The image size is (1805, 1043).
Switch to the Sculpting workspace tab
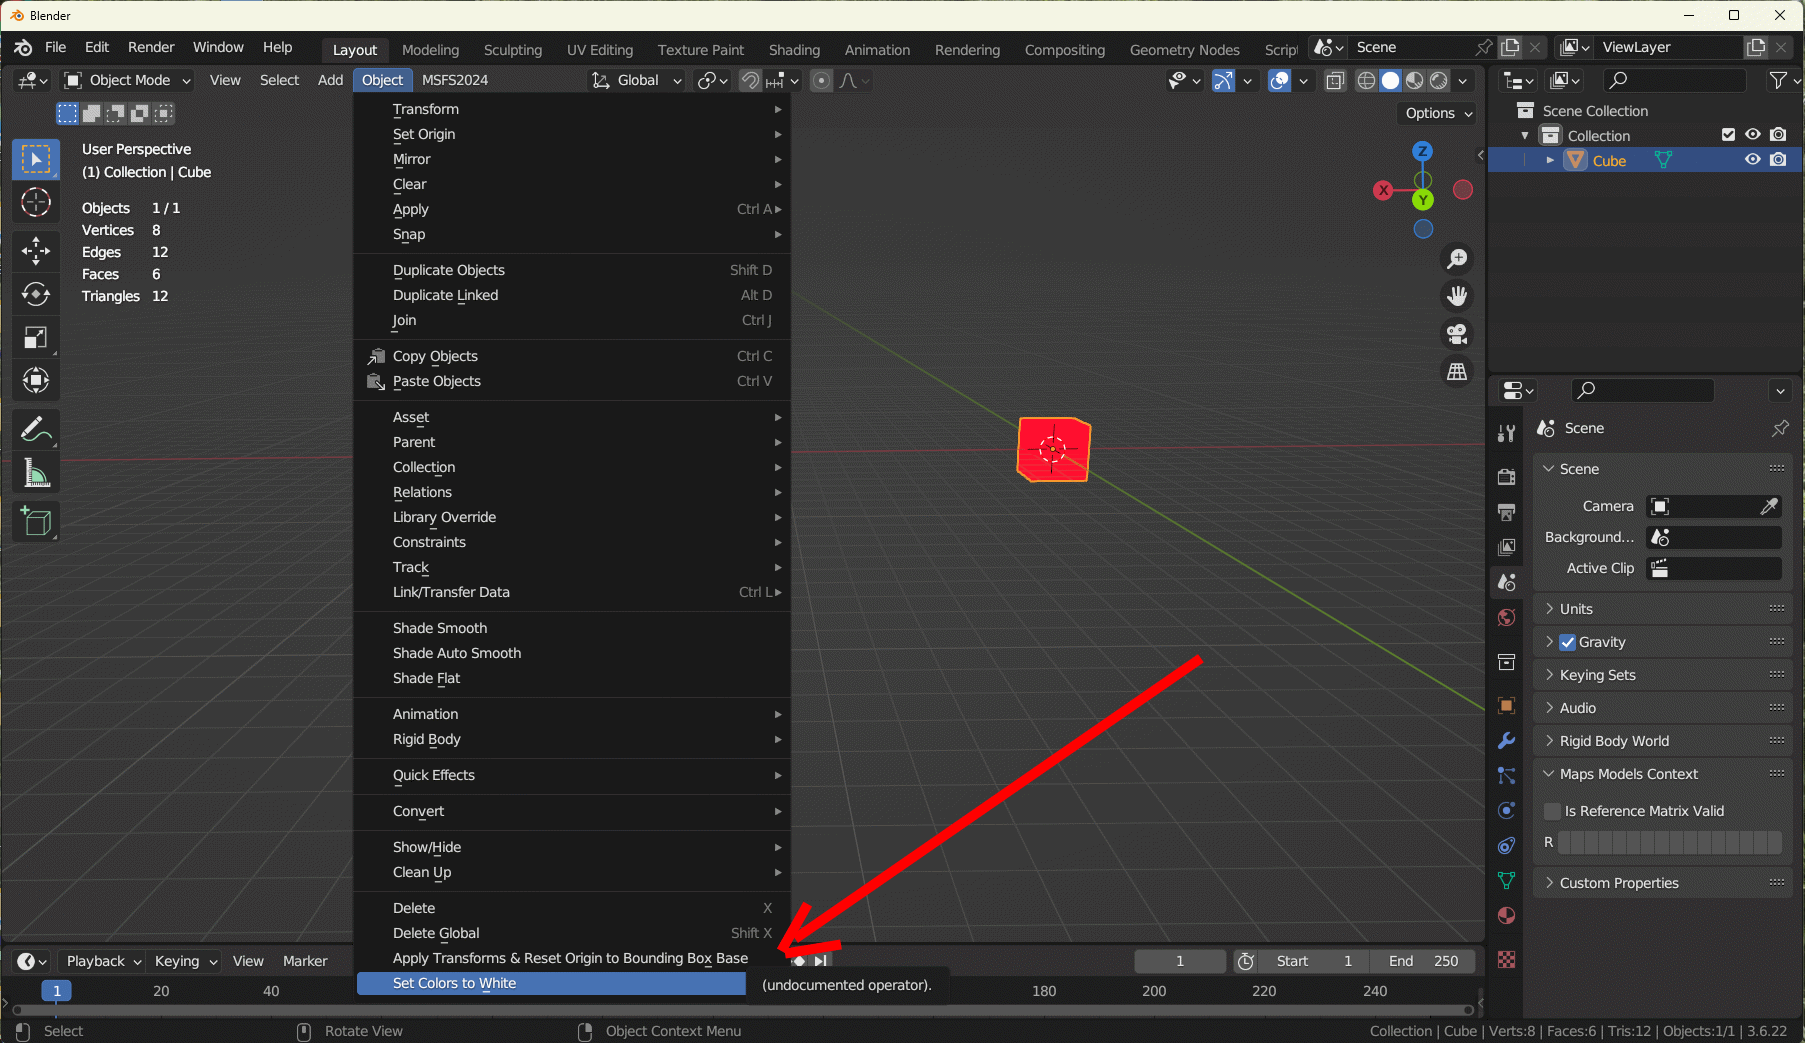tap(512, 50)
